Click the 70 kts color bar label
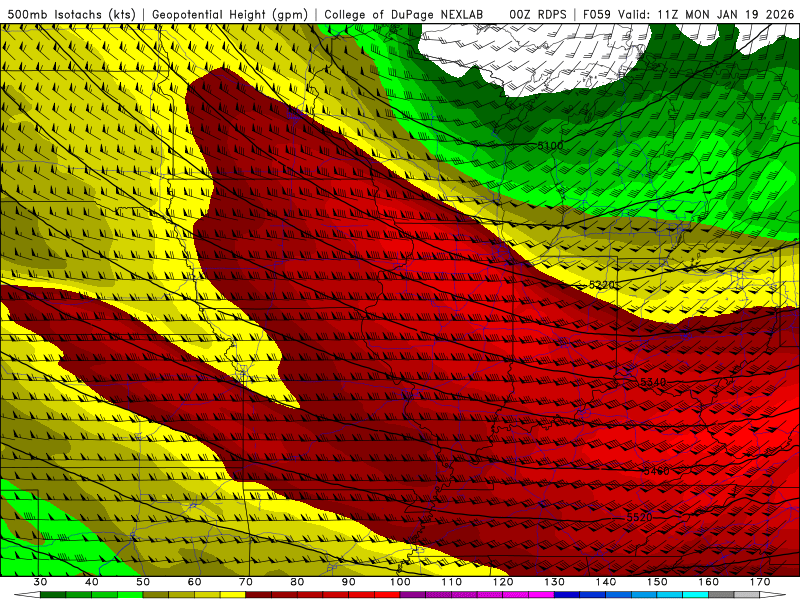 246,582
